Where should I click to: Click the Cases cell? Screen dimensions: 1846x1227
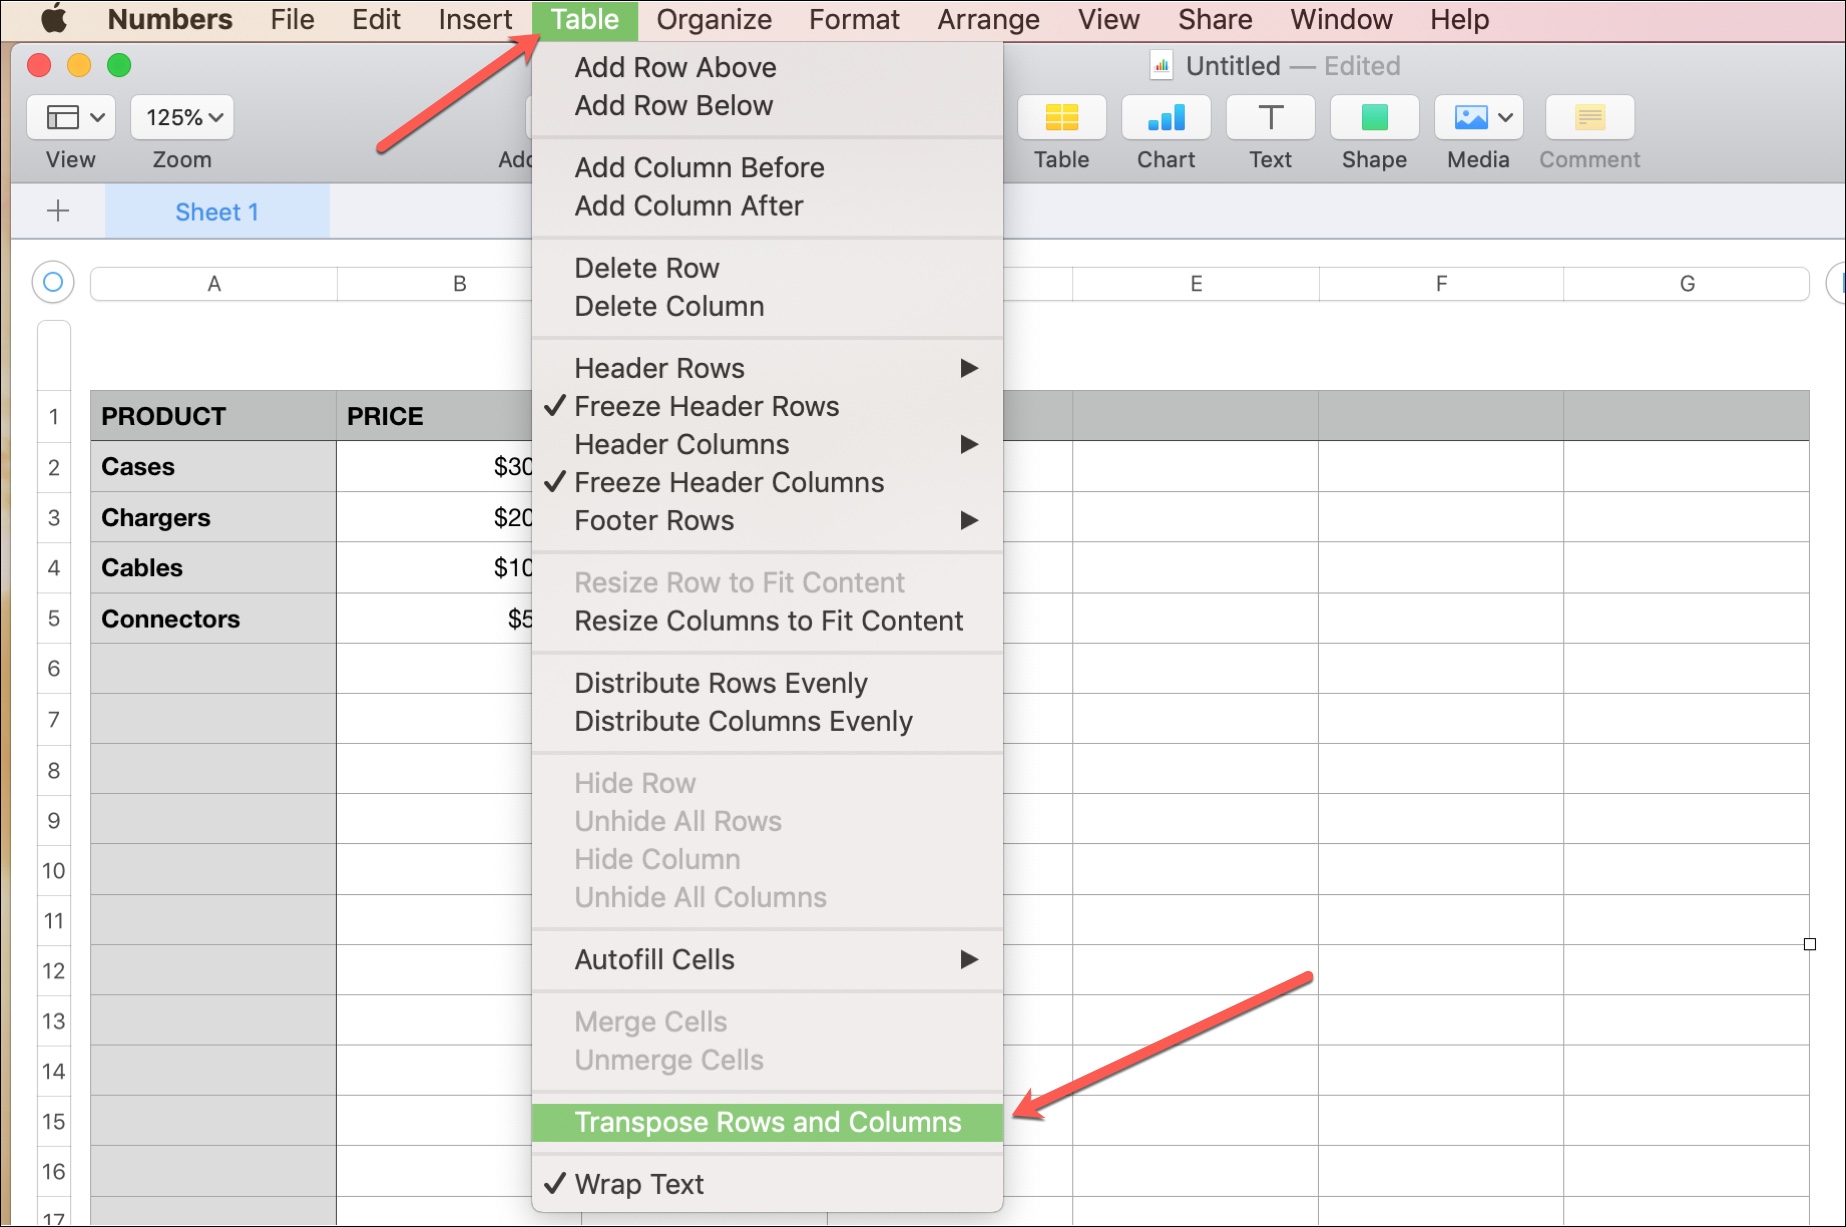point(214,467)
